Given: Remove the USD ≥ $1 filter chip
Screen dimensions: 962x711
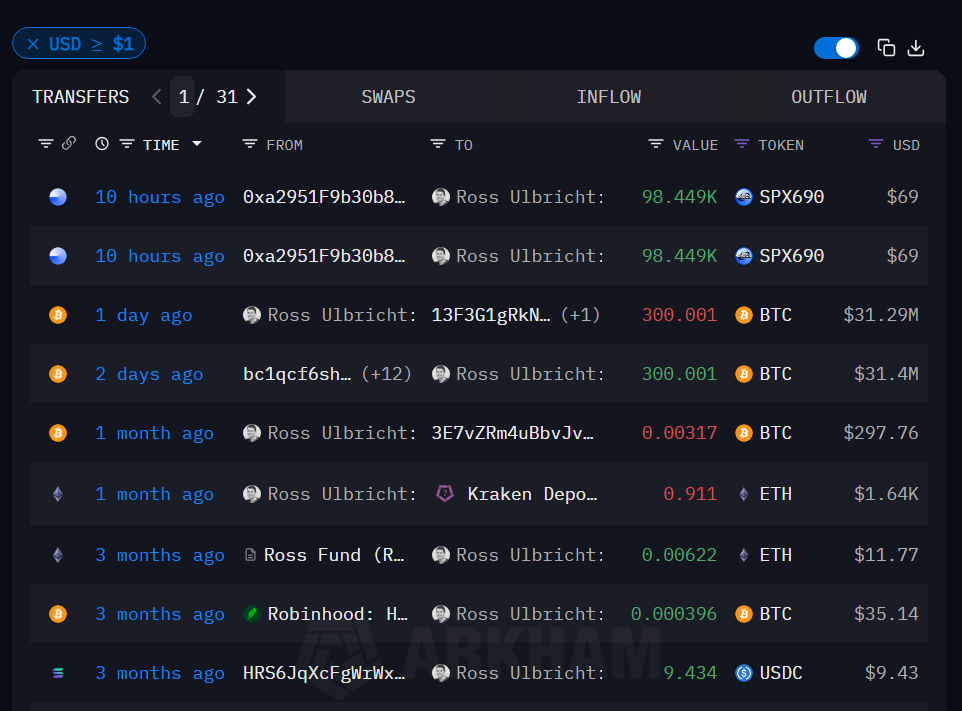Looking at the screenshot, I should coord(33,44).
